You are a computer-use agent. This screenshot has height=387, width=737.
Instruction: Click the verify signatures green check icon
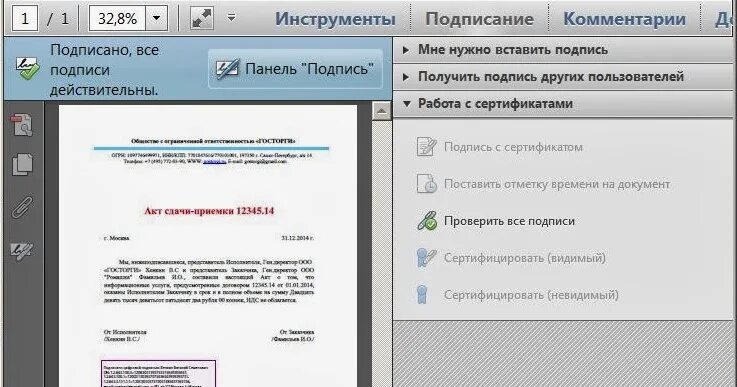(x=426, y=221)
